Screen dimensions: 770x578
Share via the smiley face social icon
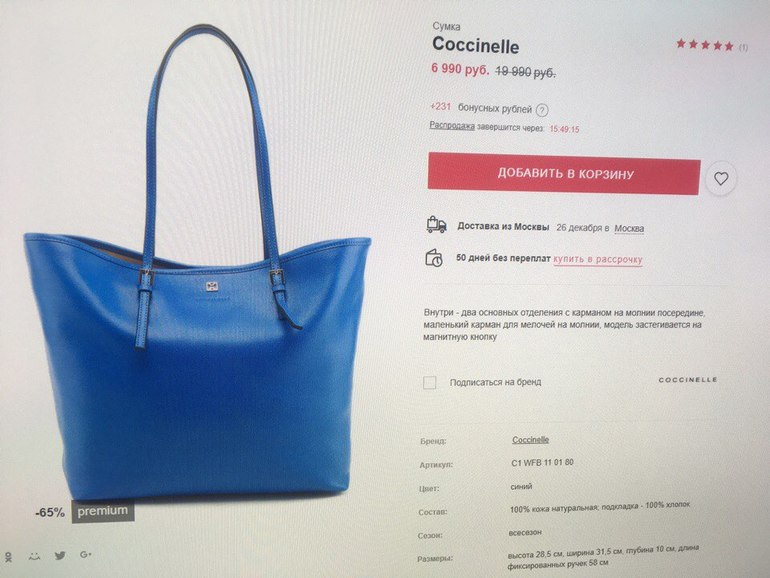(34, 556)
